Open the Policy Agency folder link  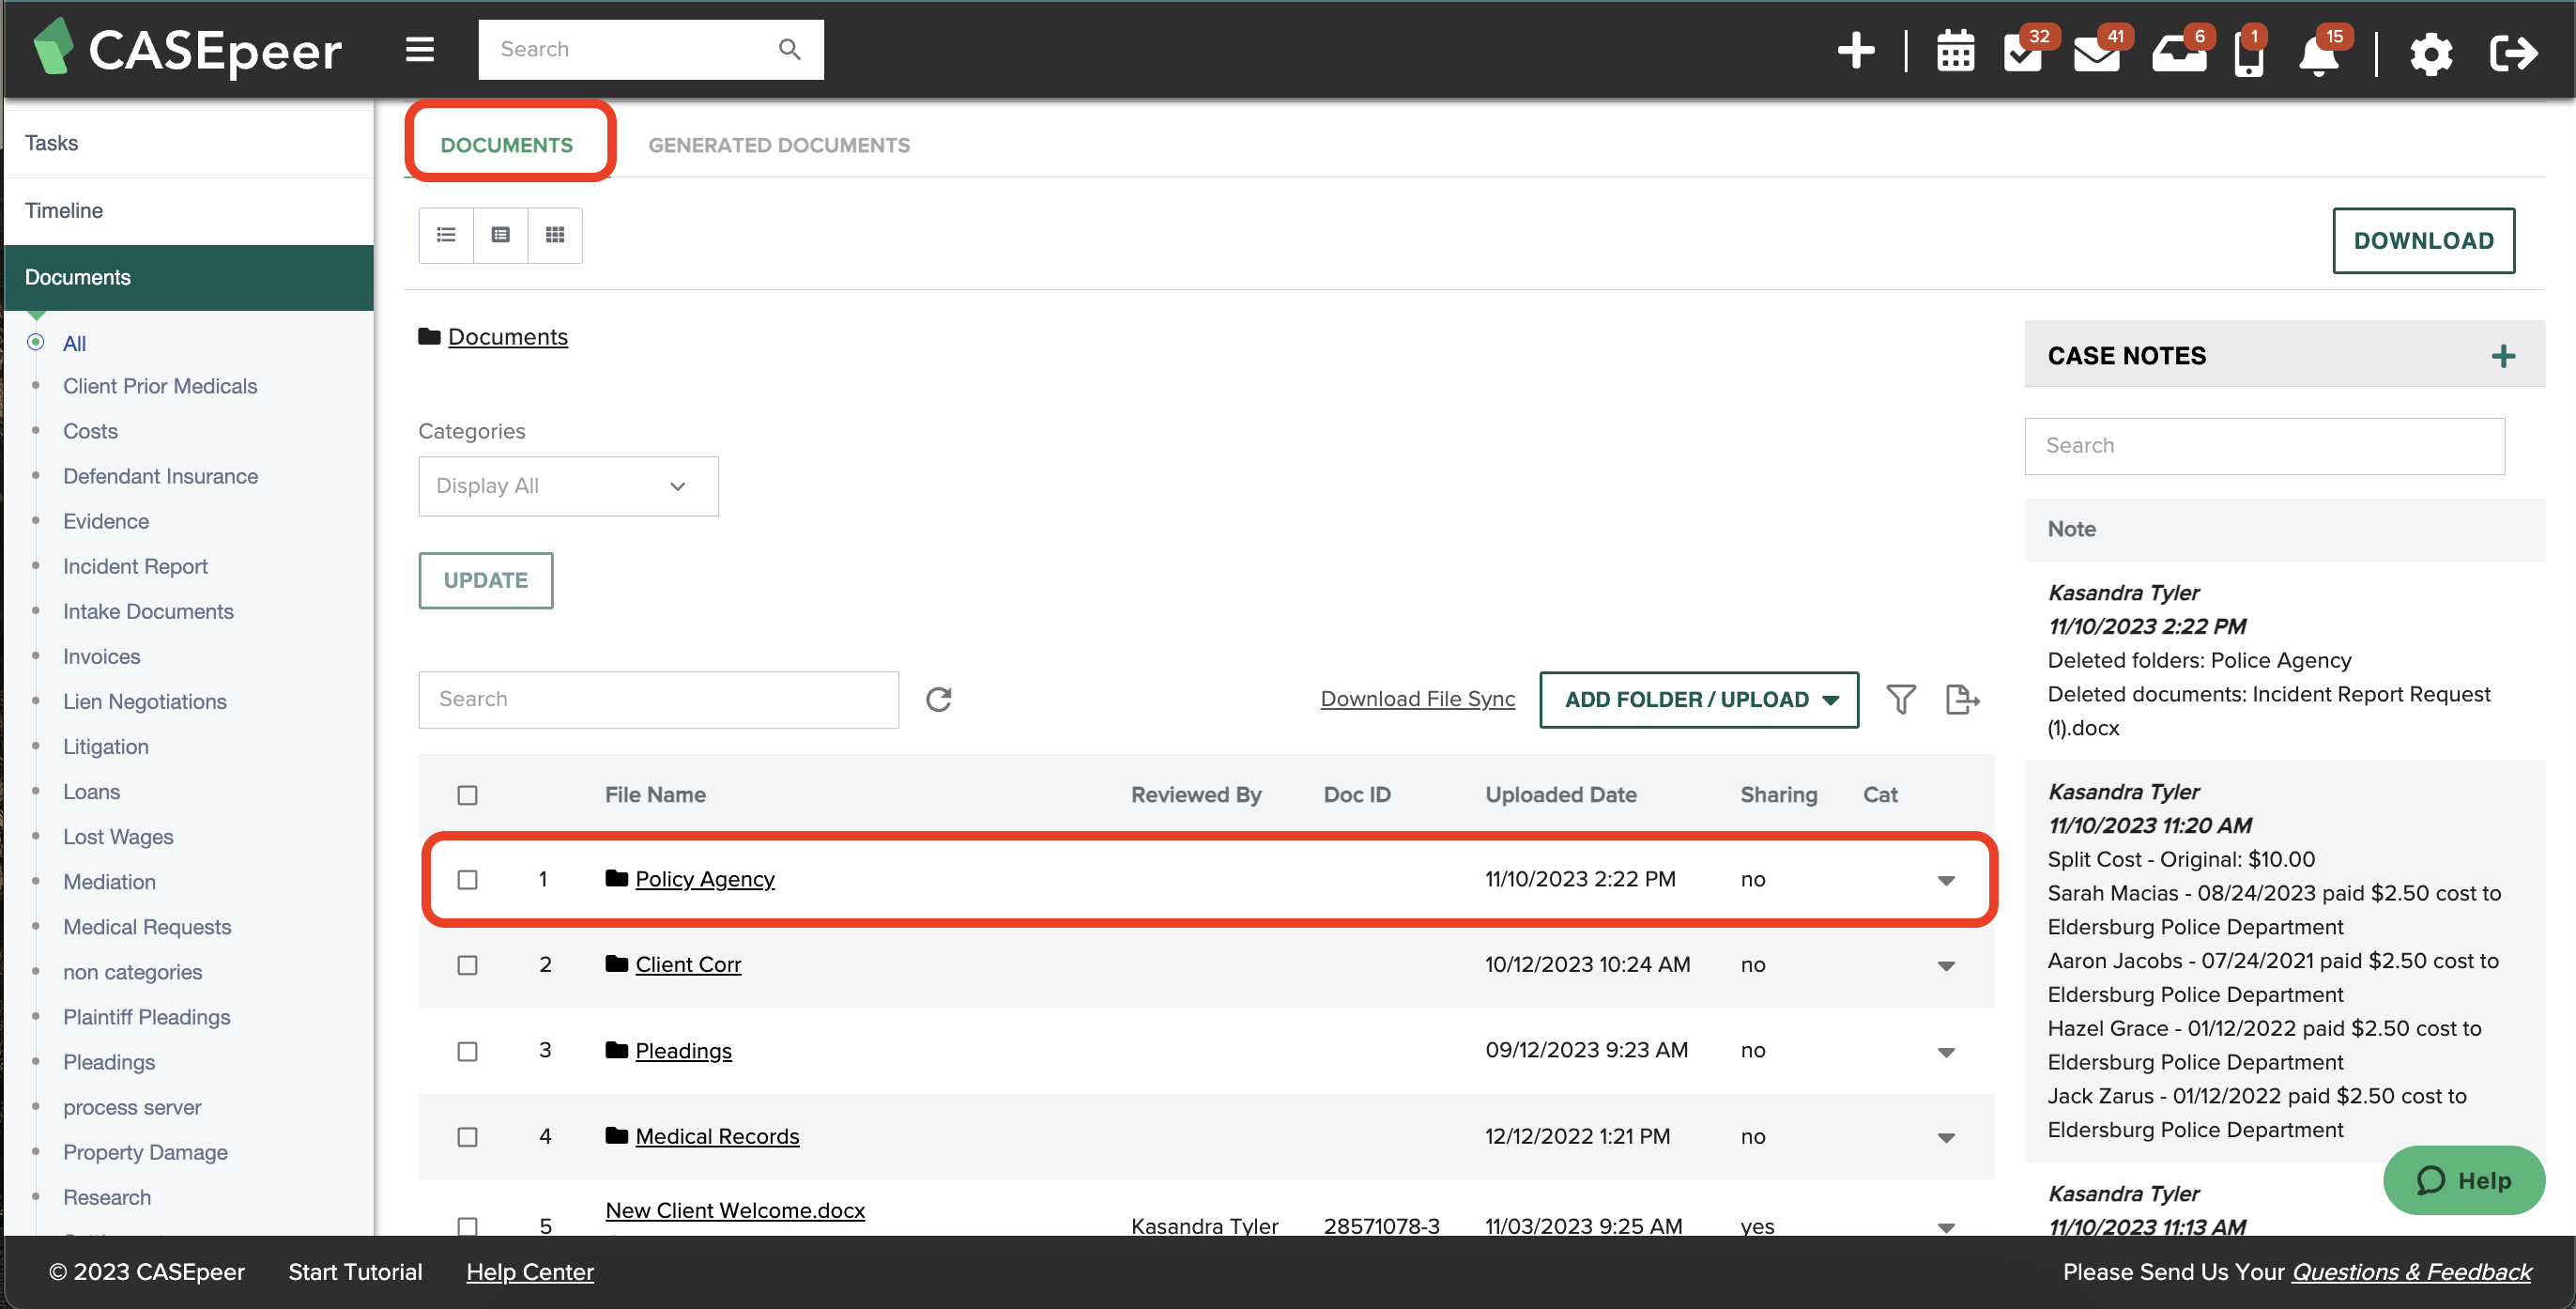pos(704,879)
